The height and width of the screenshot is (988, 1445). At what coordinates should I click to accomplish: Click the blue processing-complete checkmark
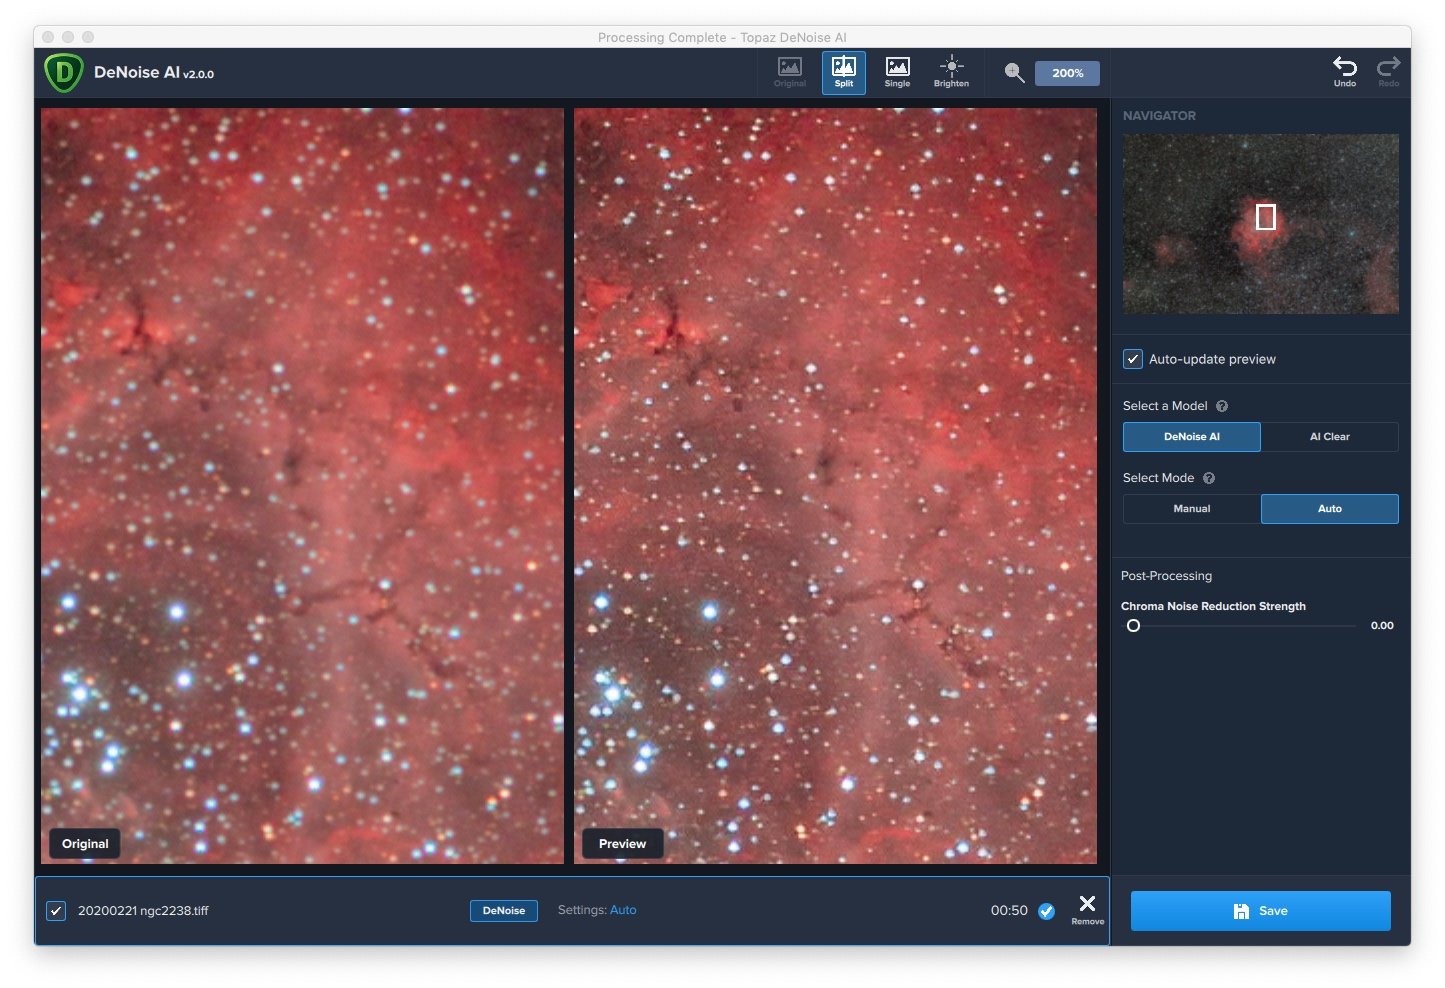click(1047, 911)
